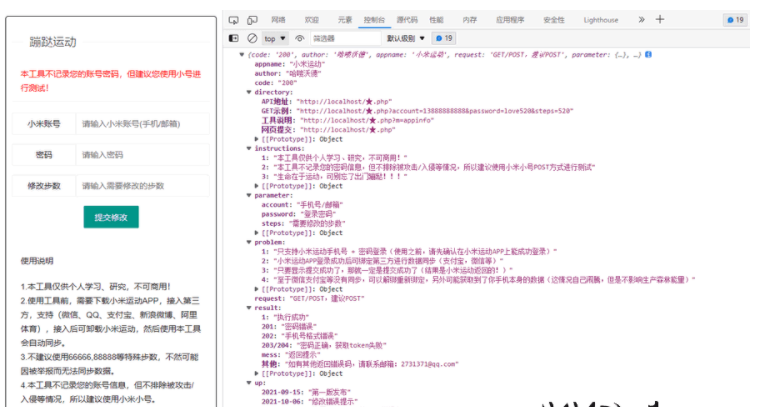
Task: Focus the 密码 input field
Action: pyautogui.click(x=143, y=155)
